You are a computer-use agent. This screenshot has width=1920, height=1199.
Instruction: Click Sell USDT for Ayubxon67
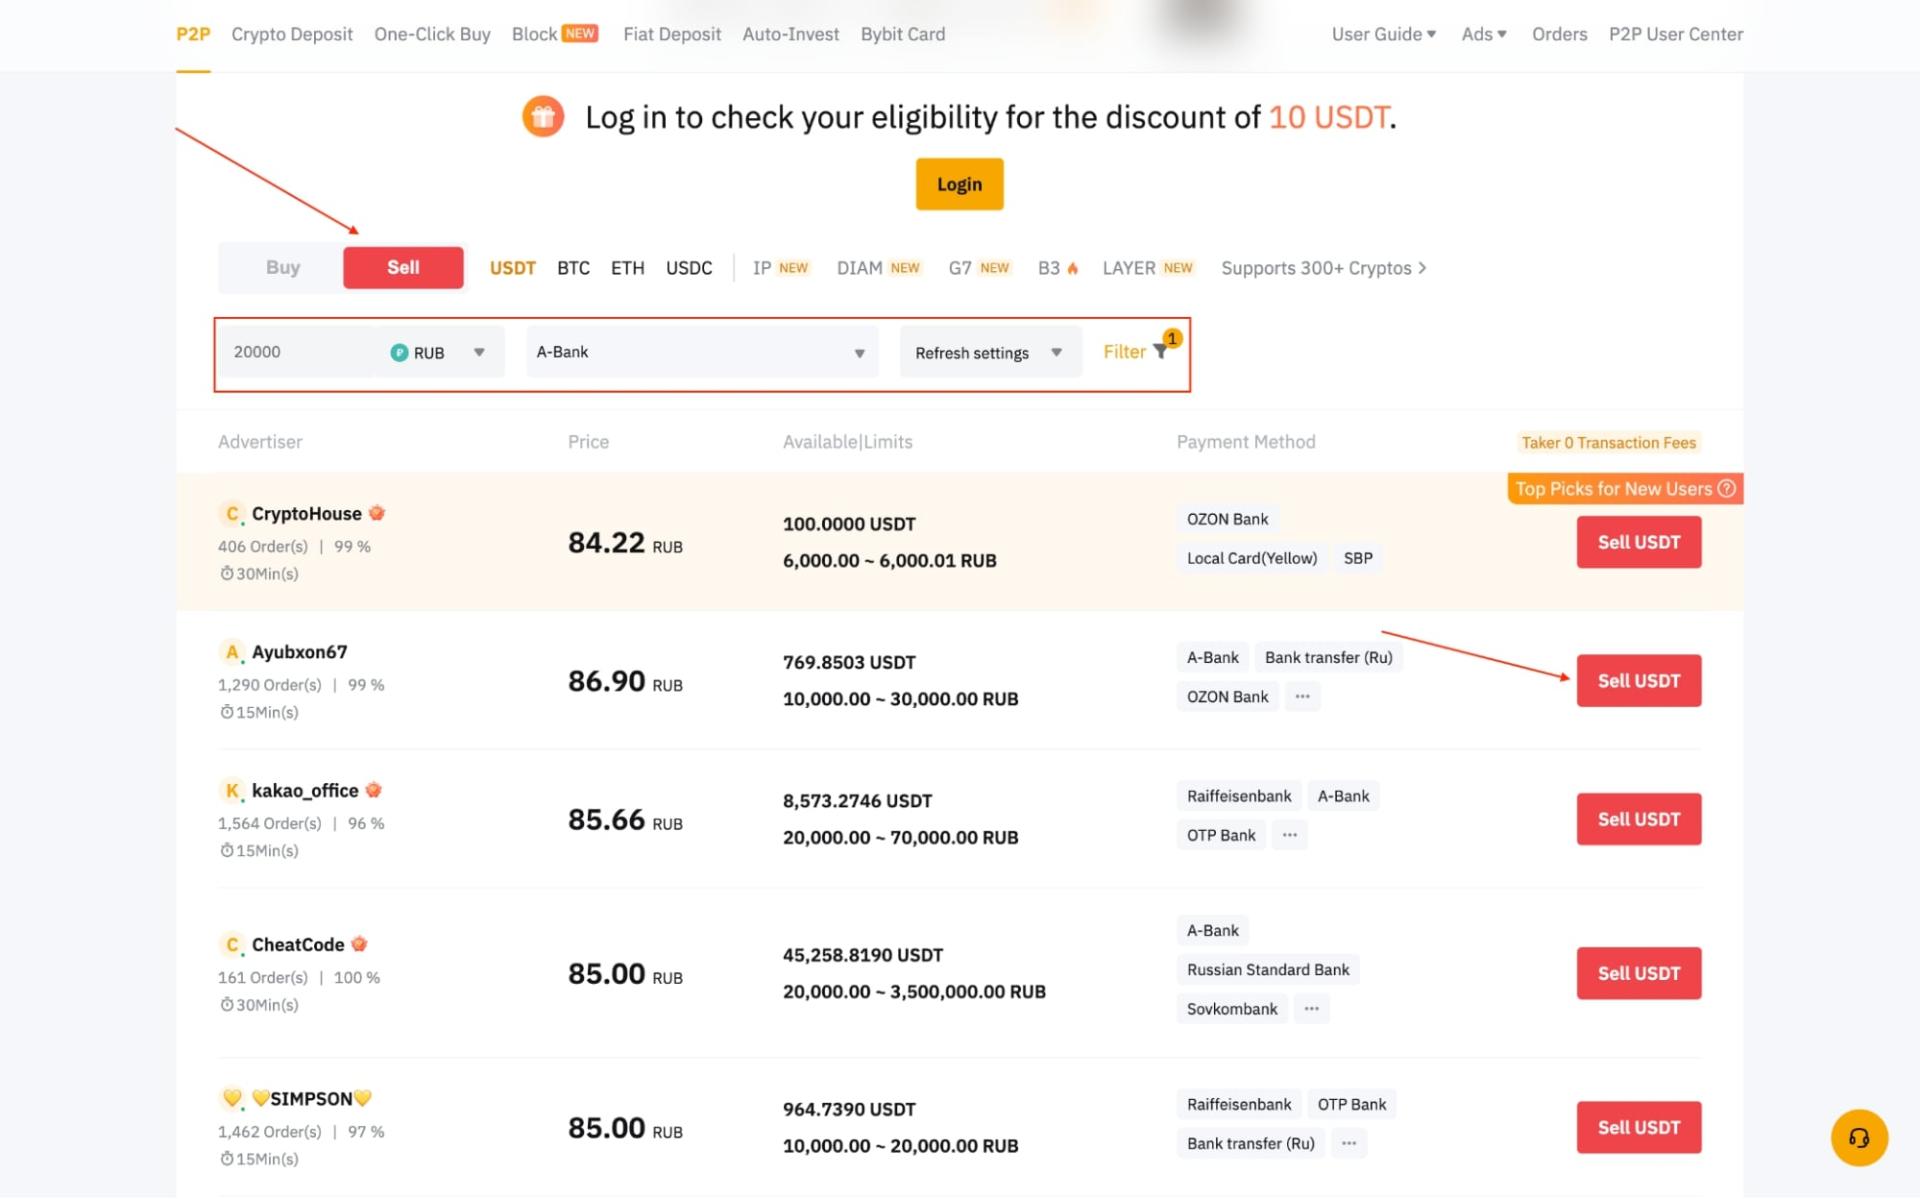click(1638, 681)
